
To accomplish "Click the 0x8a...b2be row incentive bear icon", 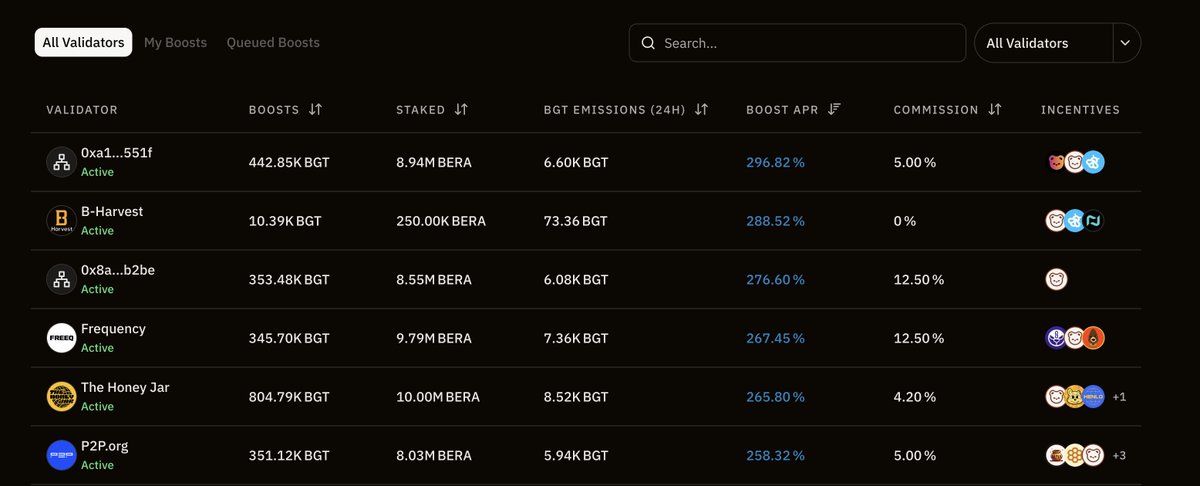I will 1055,279.
